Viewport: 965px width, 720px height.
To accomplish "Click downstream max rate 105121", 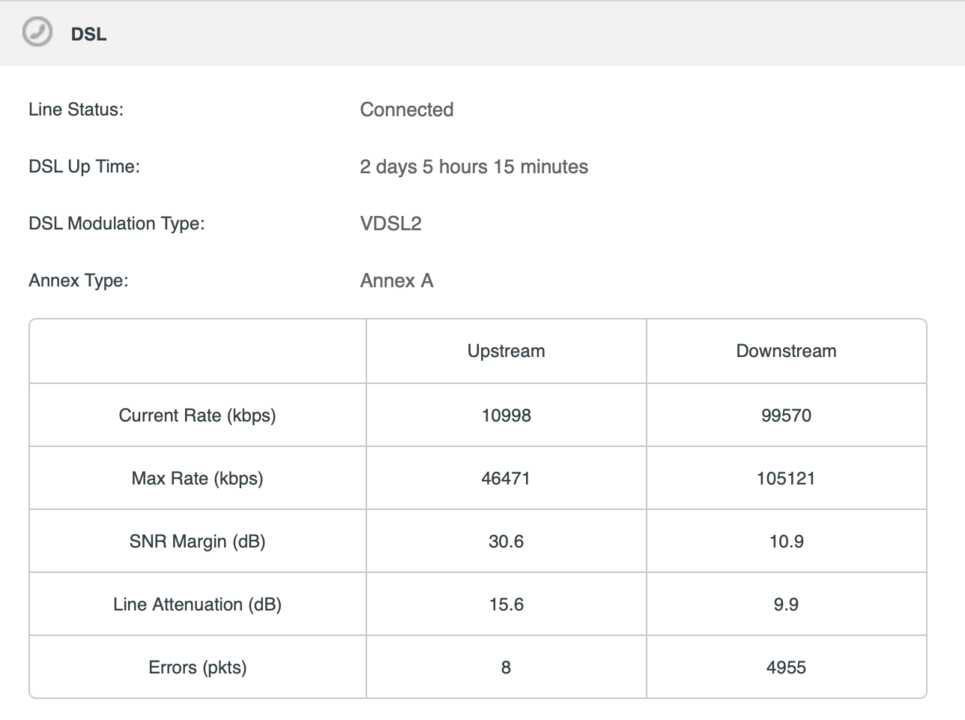I will (786, 478).
